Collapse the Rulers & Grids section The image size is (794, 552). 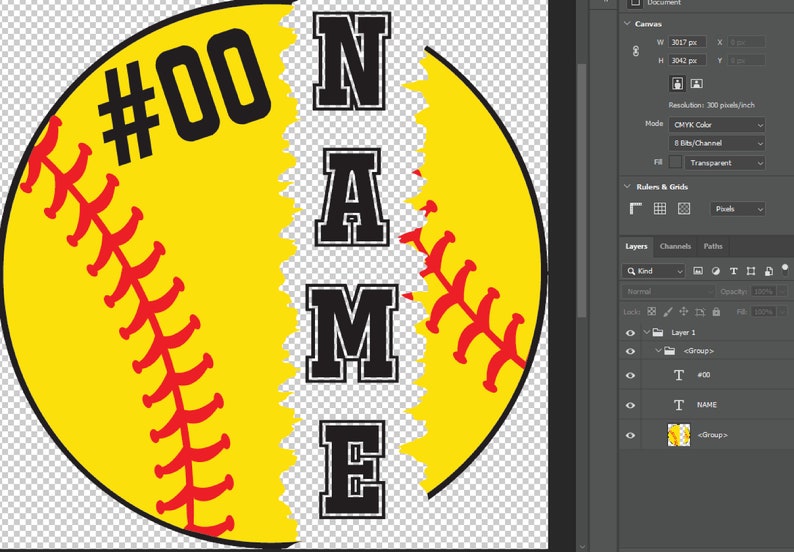click(627, 186)
